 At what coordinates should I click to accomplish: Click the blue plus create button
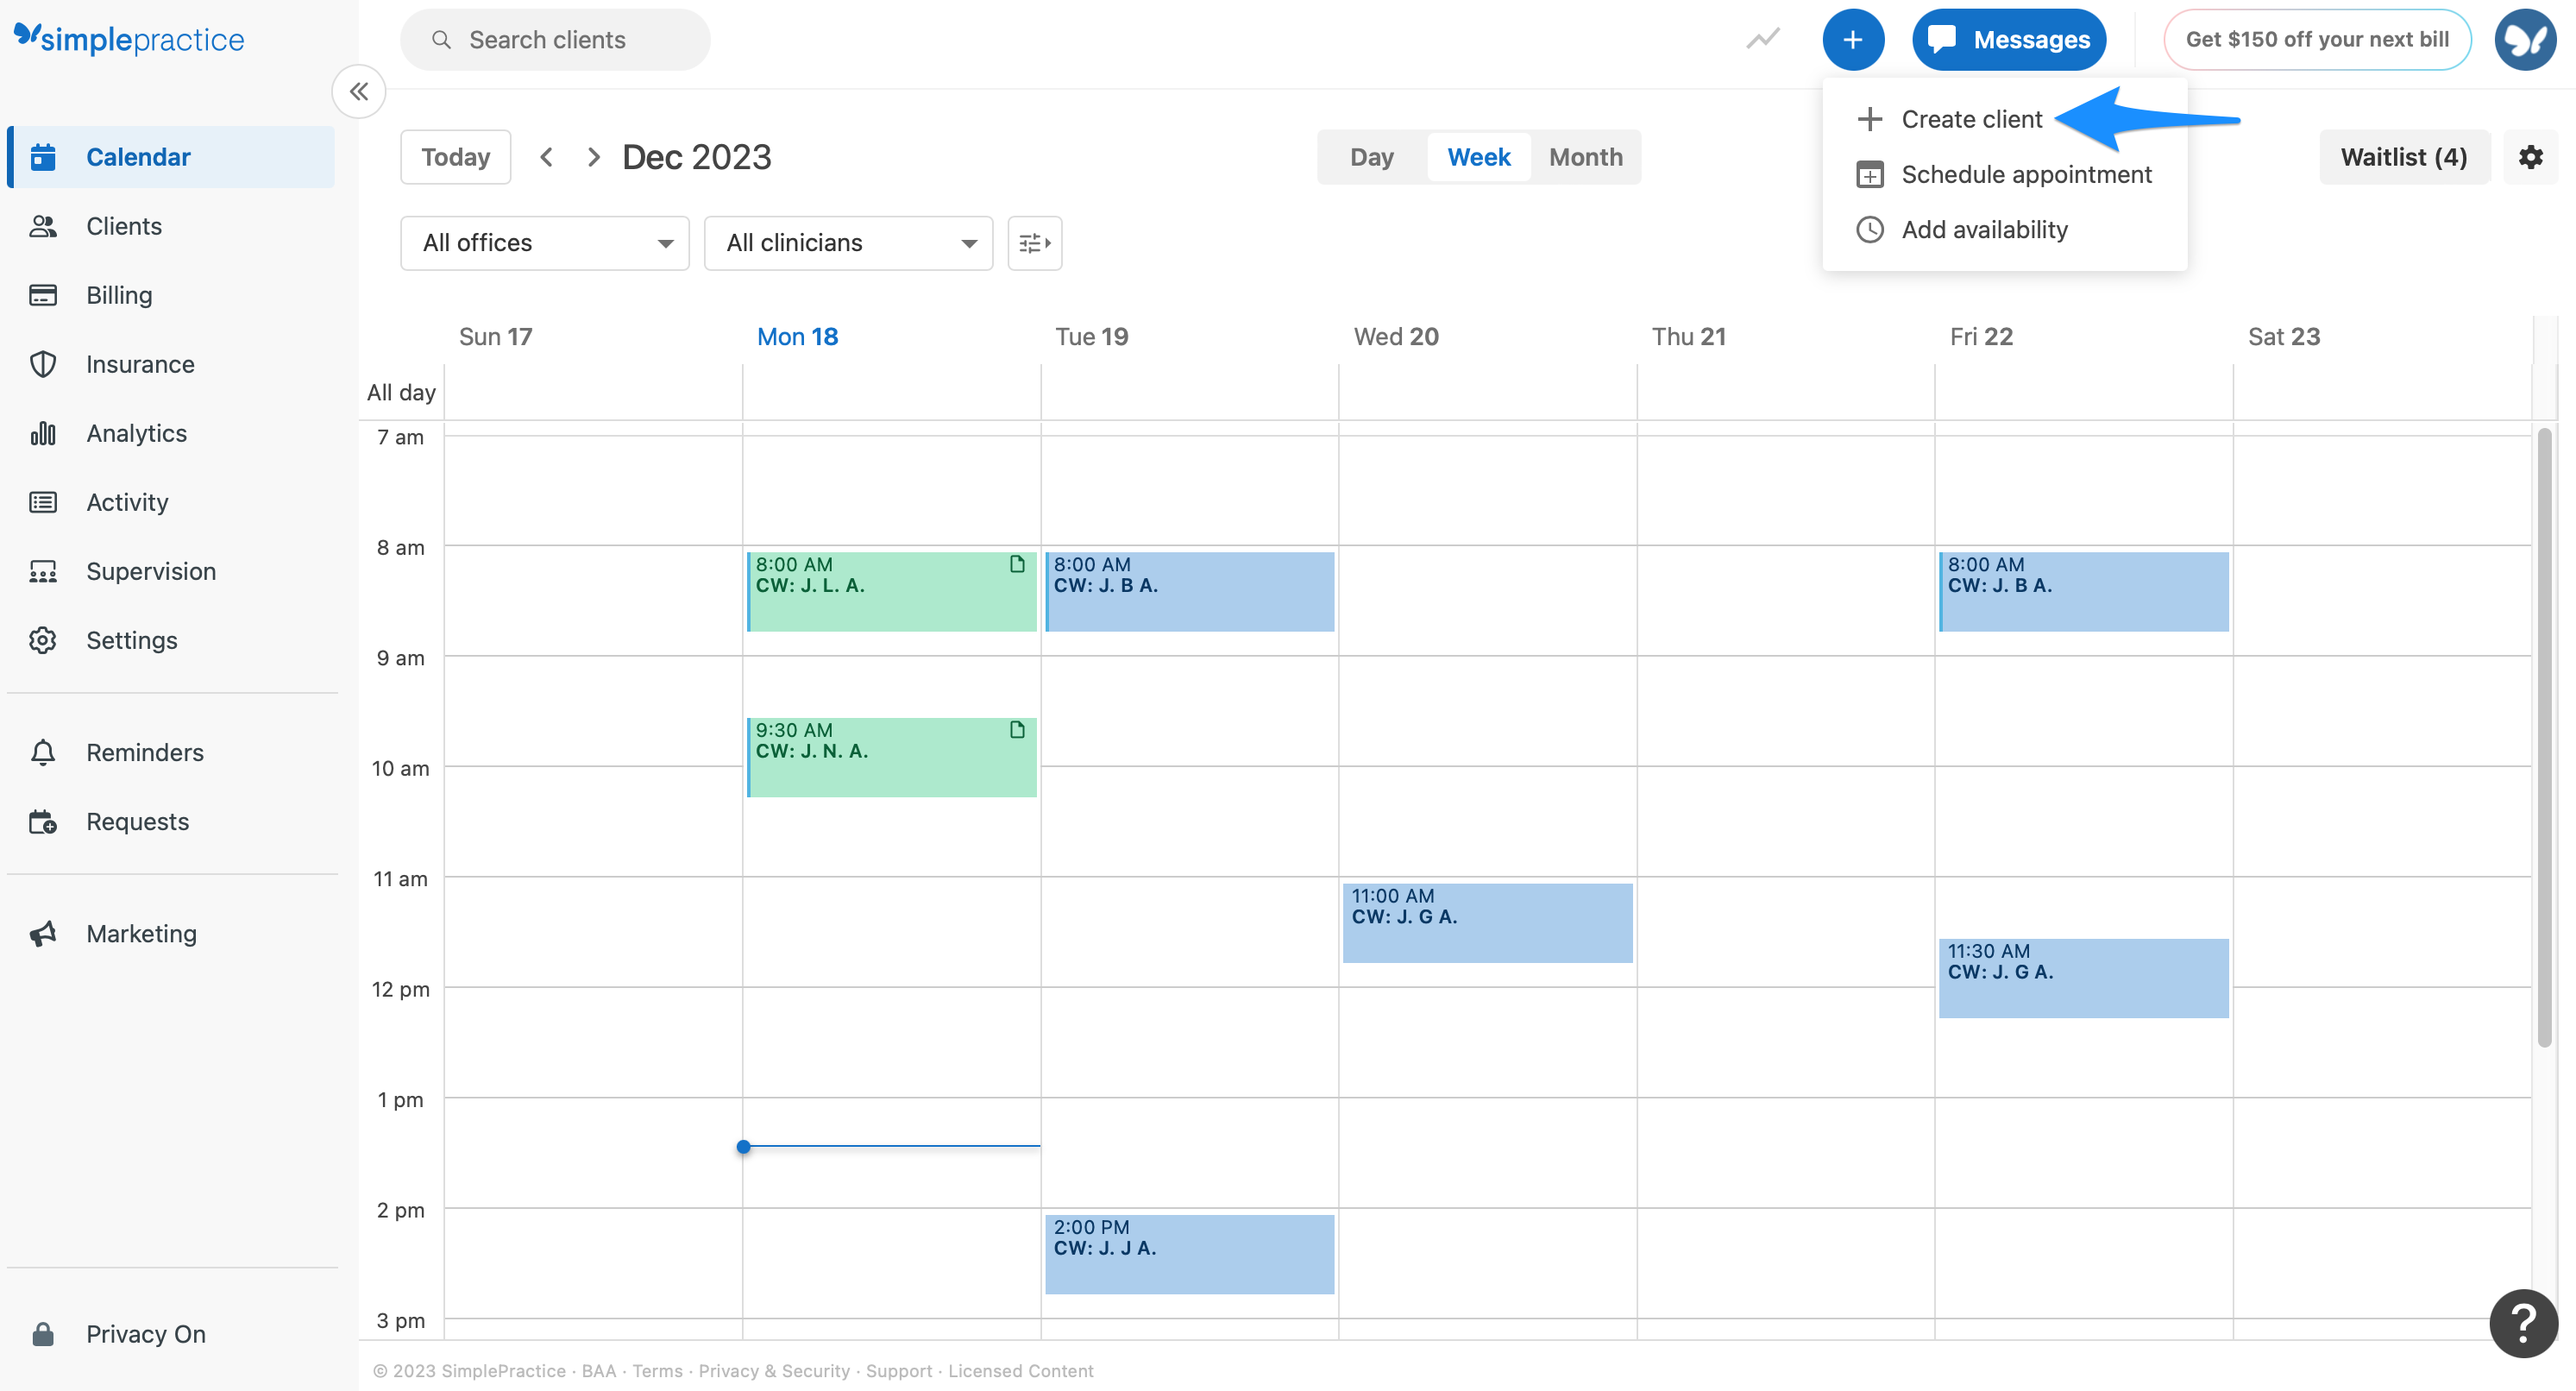[1852, 40]
